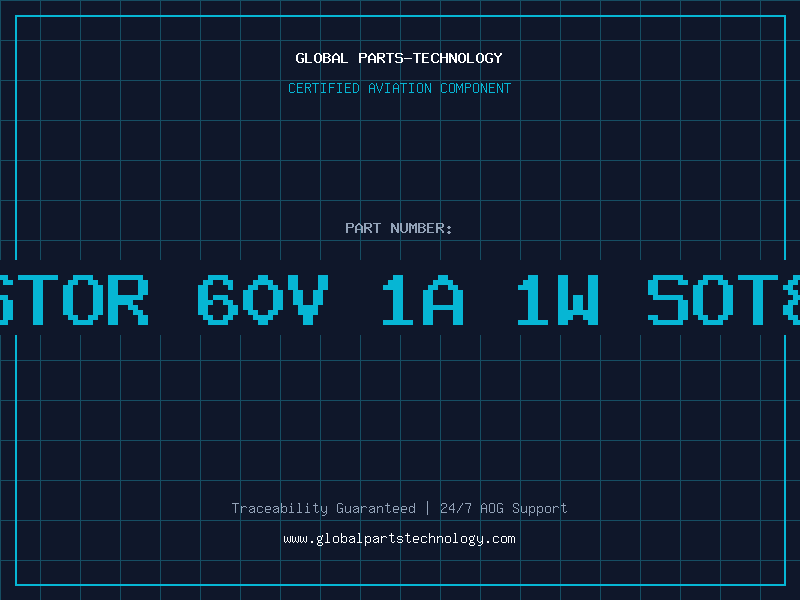Screen dimensions: 800x600
Task: Click the '60V' part number text
Action: [263, 300]
